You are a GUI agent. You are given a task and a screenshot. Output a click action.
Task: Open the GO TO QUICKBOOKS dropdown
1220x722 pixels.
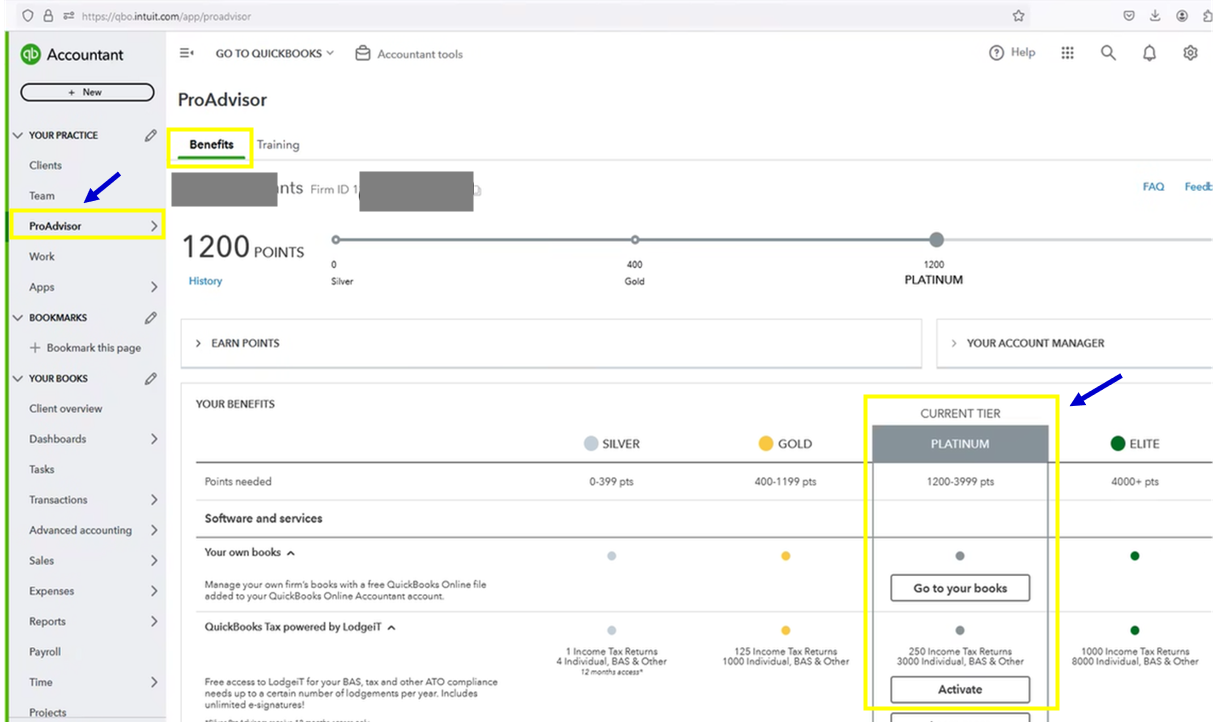(x=275, y=53)
